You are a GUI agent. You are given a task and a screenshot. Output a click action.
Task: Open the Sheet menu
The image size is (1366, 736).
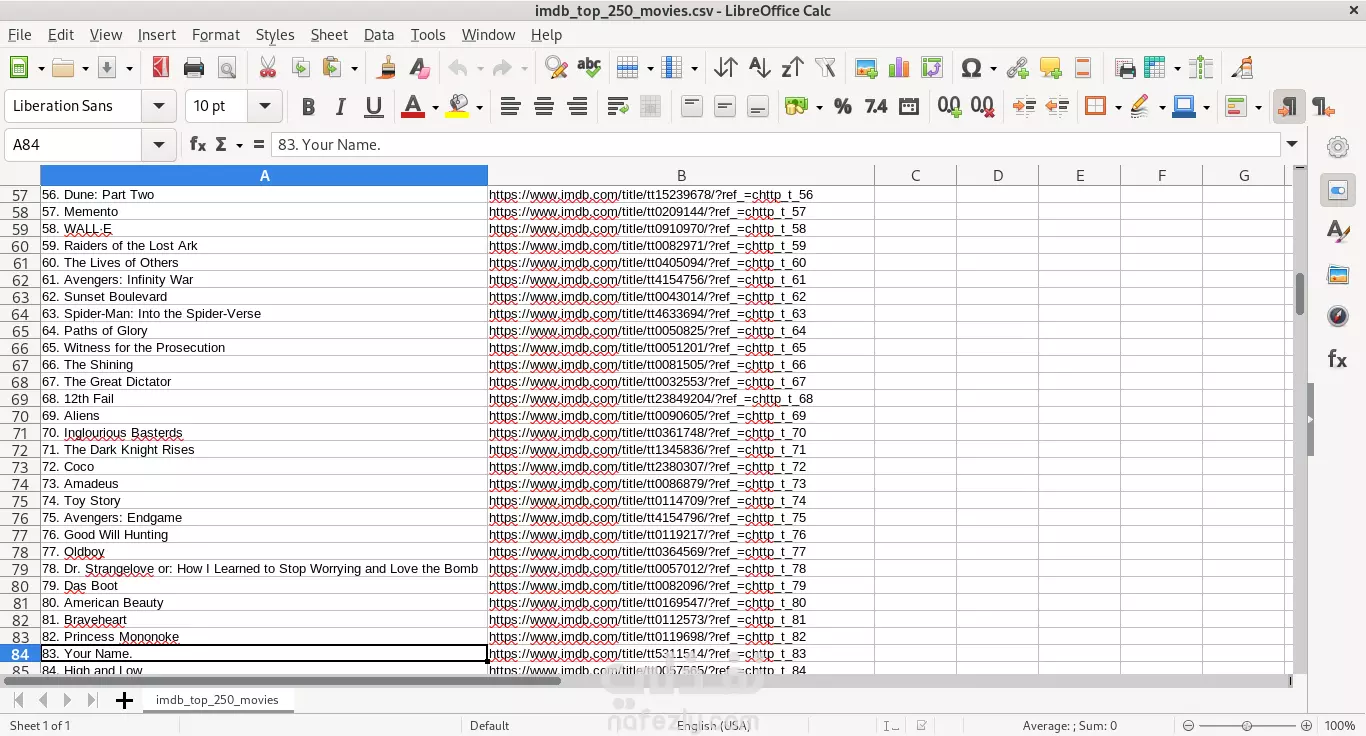[329, 34]
